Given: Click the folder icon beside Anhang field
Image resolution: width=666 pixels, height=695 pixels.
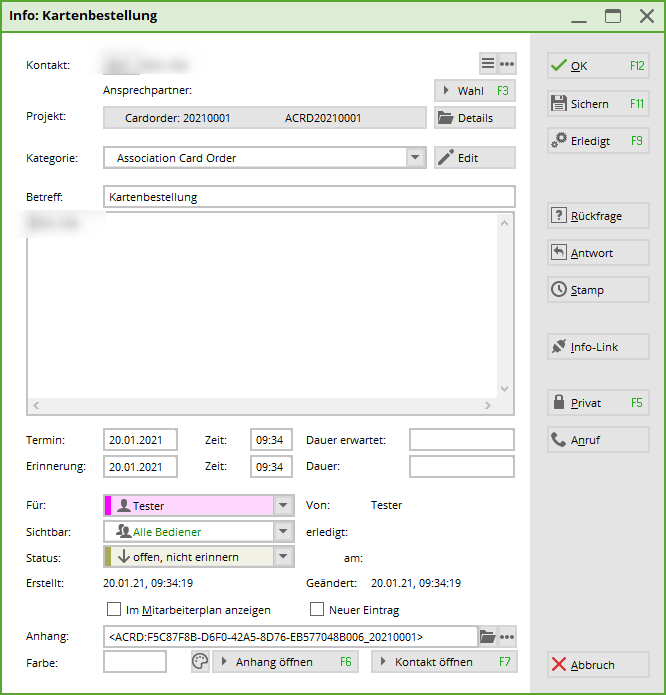Looking at the screenshot, I should coord(488,637).
